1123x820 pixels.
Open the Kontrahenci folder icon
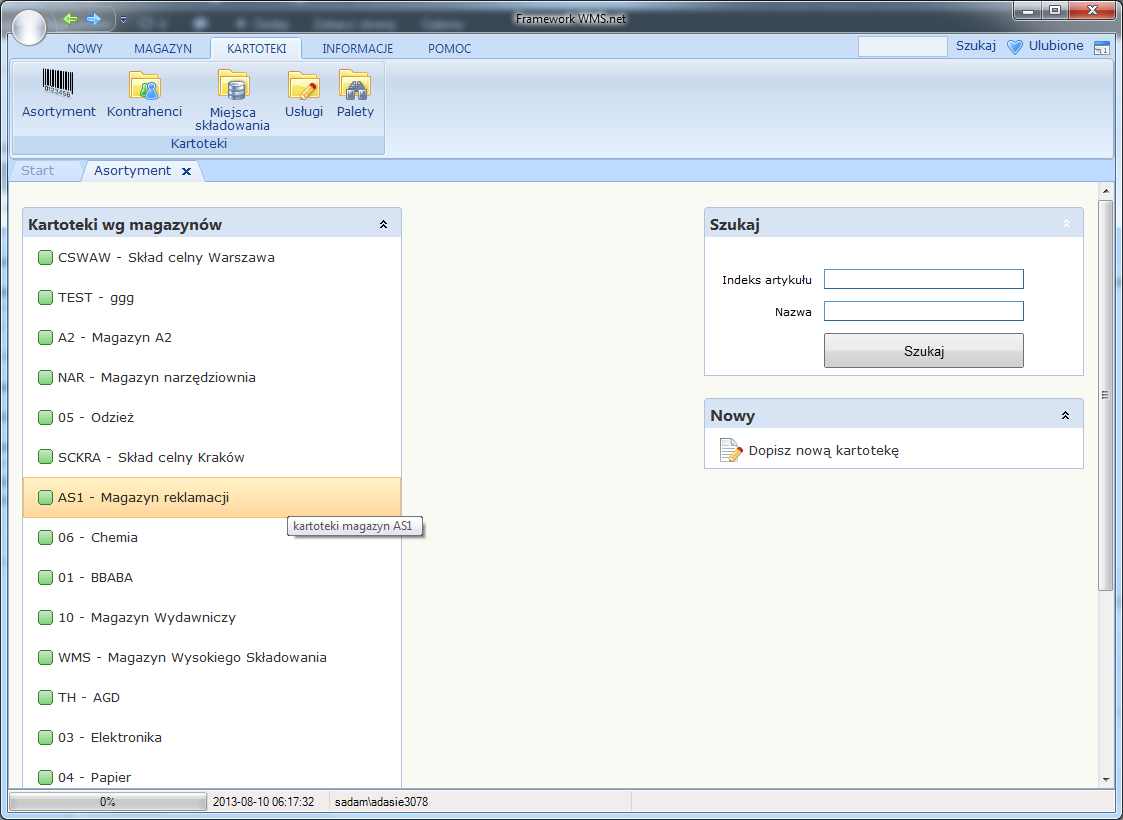pyautogui.click(x=145, y=85)
